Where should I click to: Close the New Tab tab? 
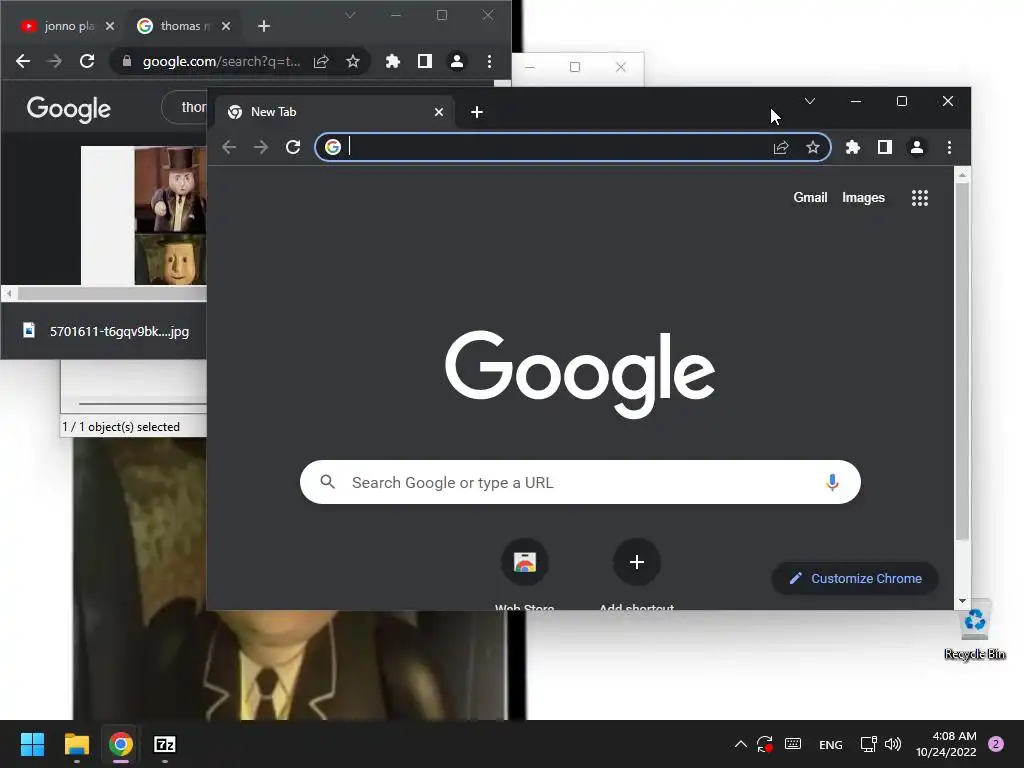[439, 112]
